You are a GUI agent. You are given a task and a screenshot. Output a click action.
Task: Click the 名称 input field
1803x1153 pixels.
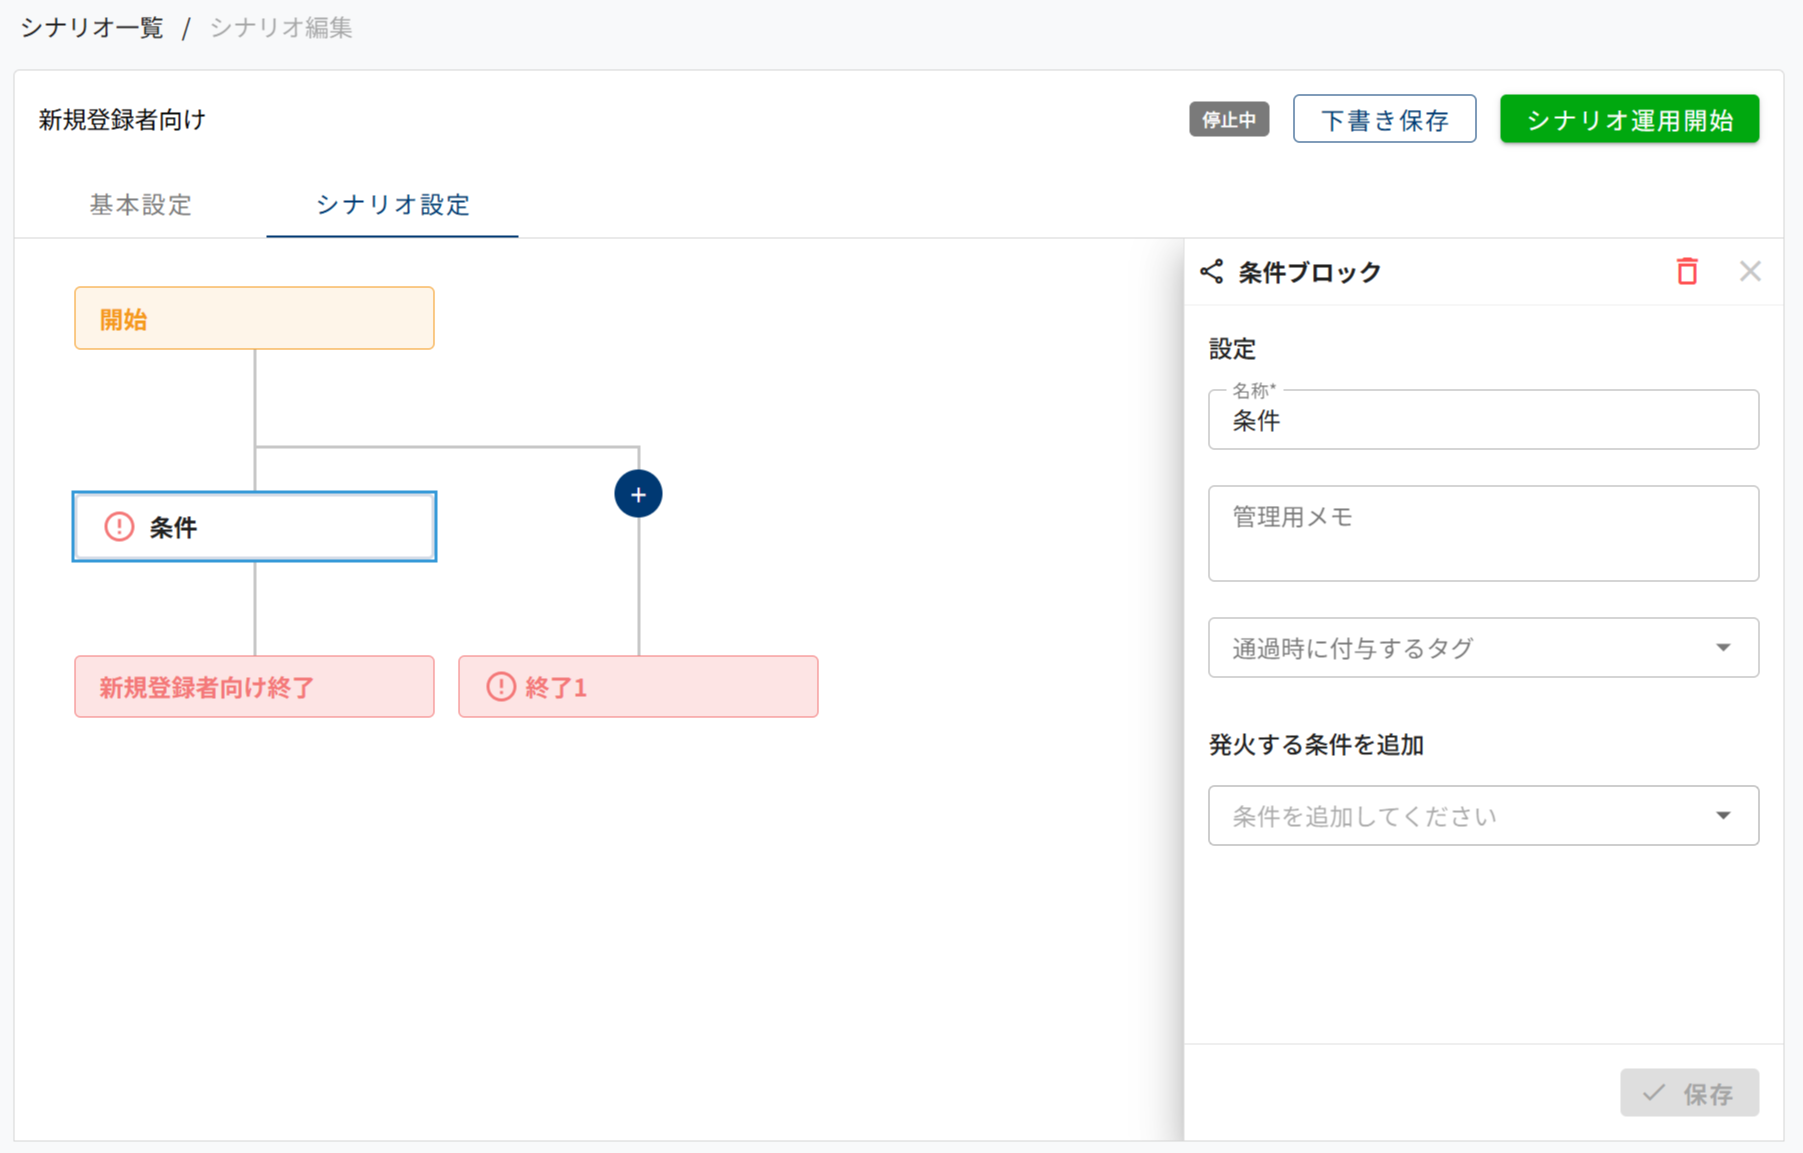[1482, 421]
